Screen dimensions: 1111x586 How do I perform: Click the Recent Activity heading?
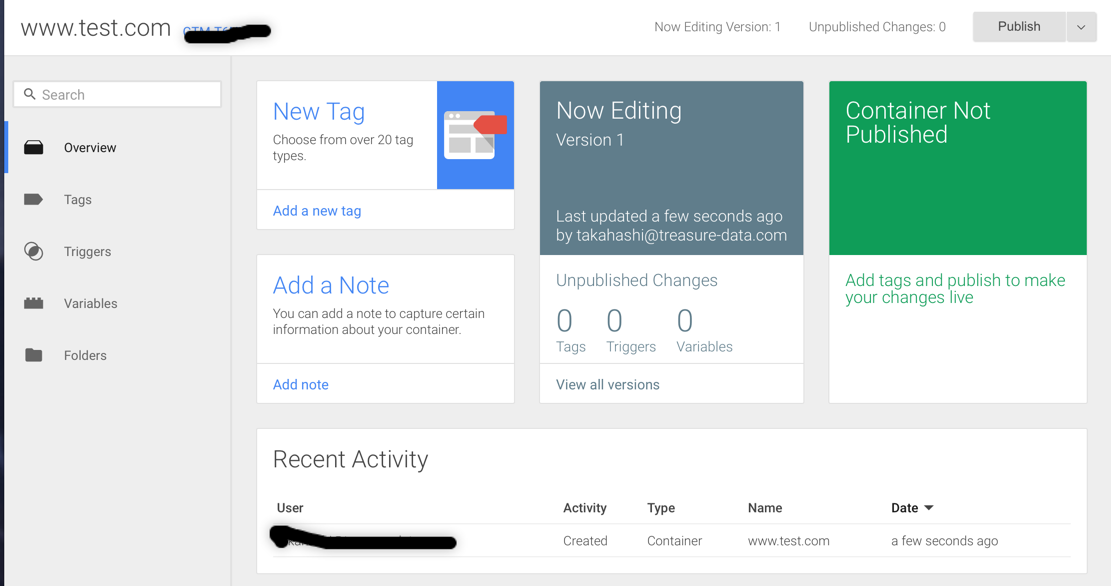[x=350, y=459]
